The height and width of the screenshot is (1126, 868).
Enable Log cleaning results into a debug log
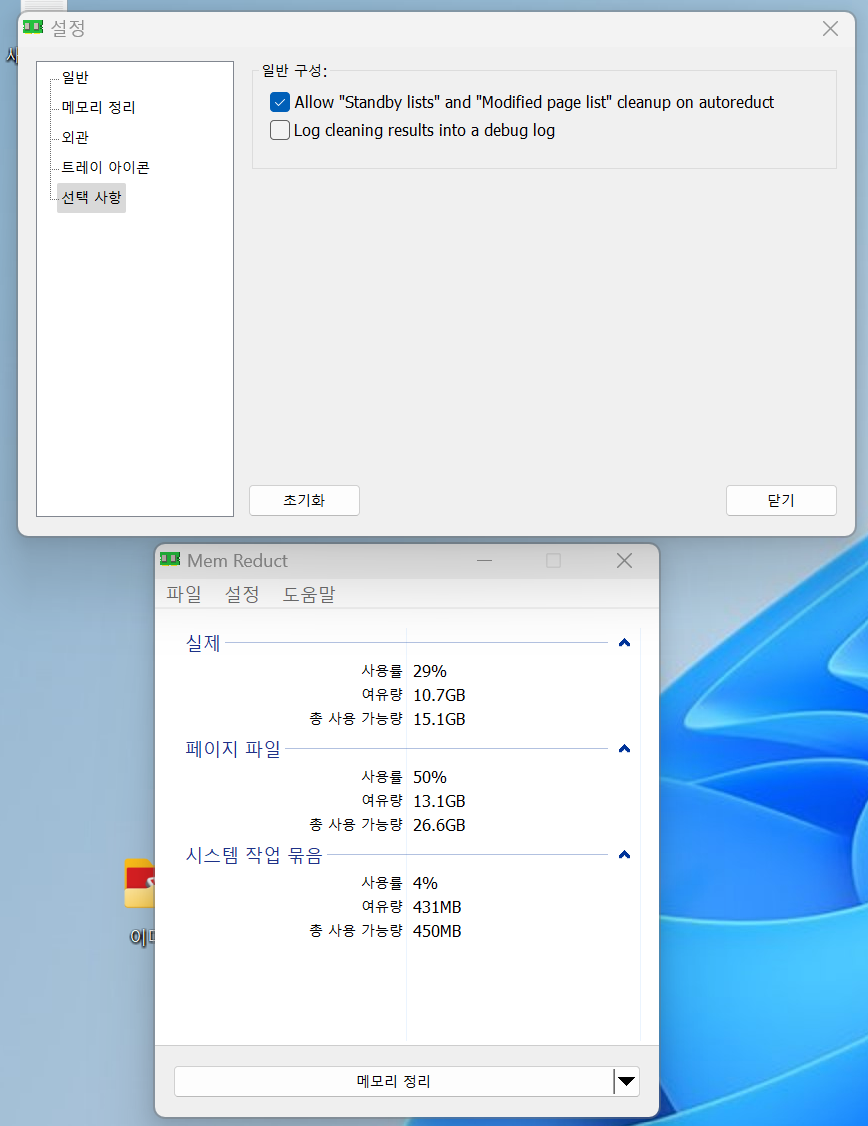click(280, 130)
